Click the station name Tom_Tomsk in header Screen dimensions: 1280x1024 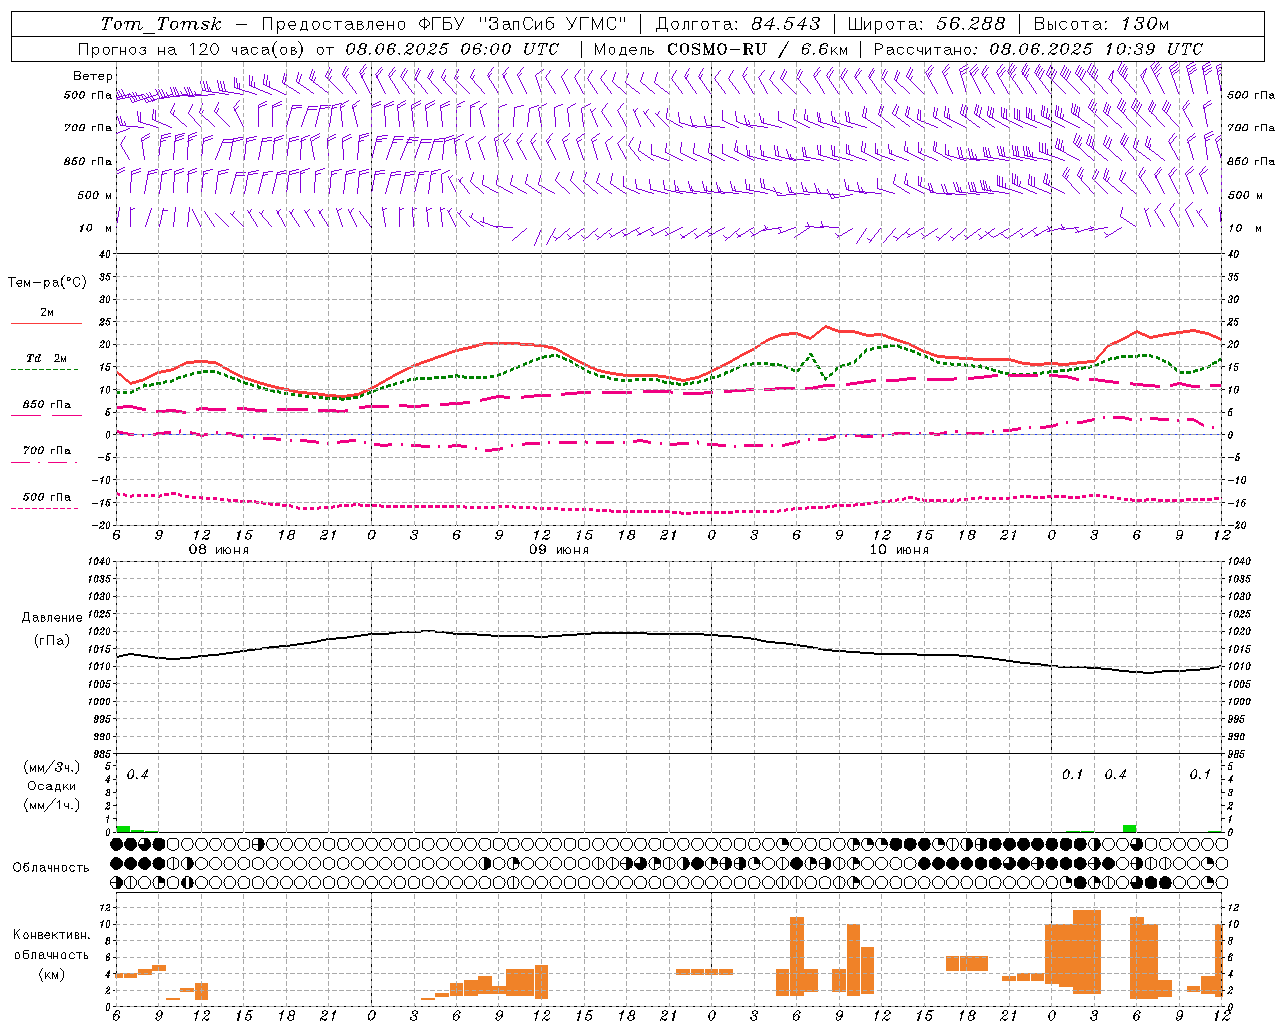click(161, 24)
